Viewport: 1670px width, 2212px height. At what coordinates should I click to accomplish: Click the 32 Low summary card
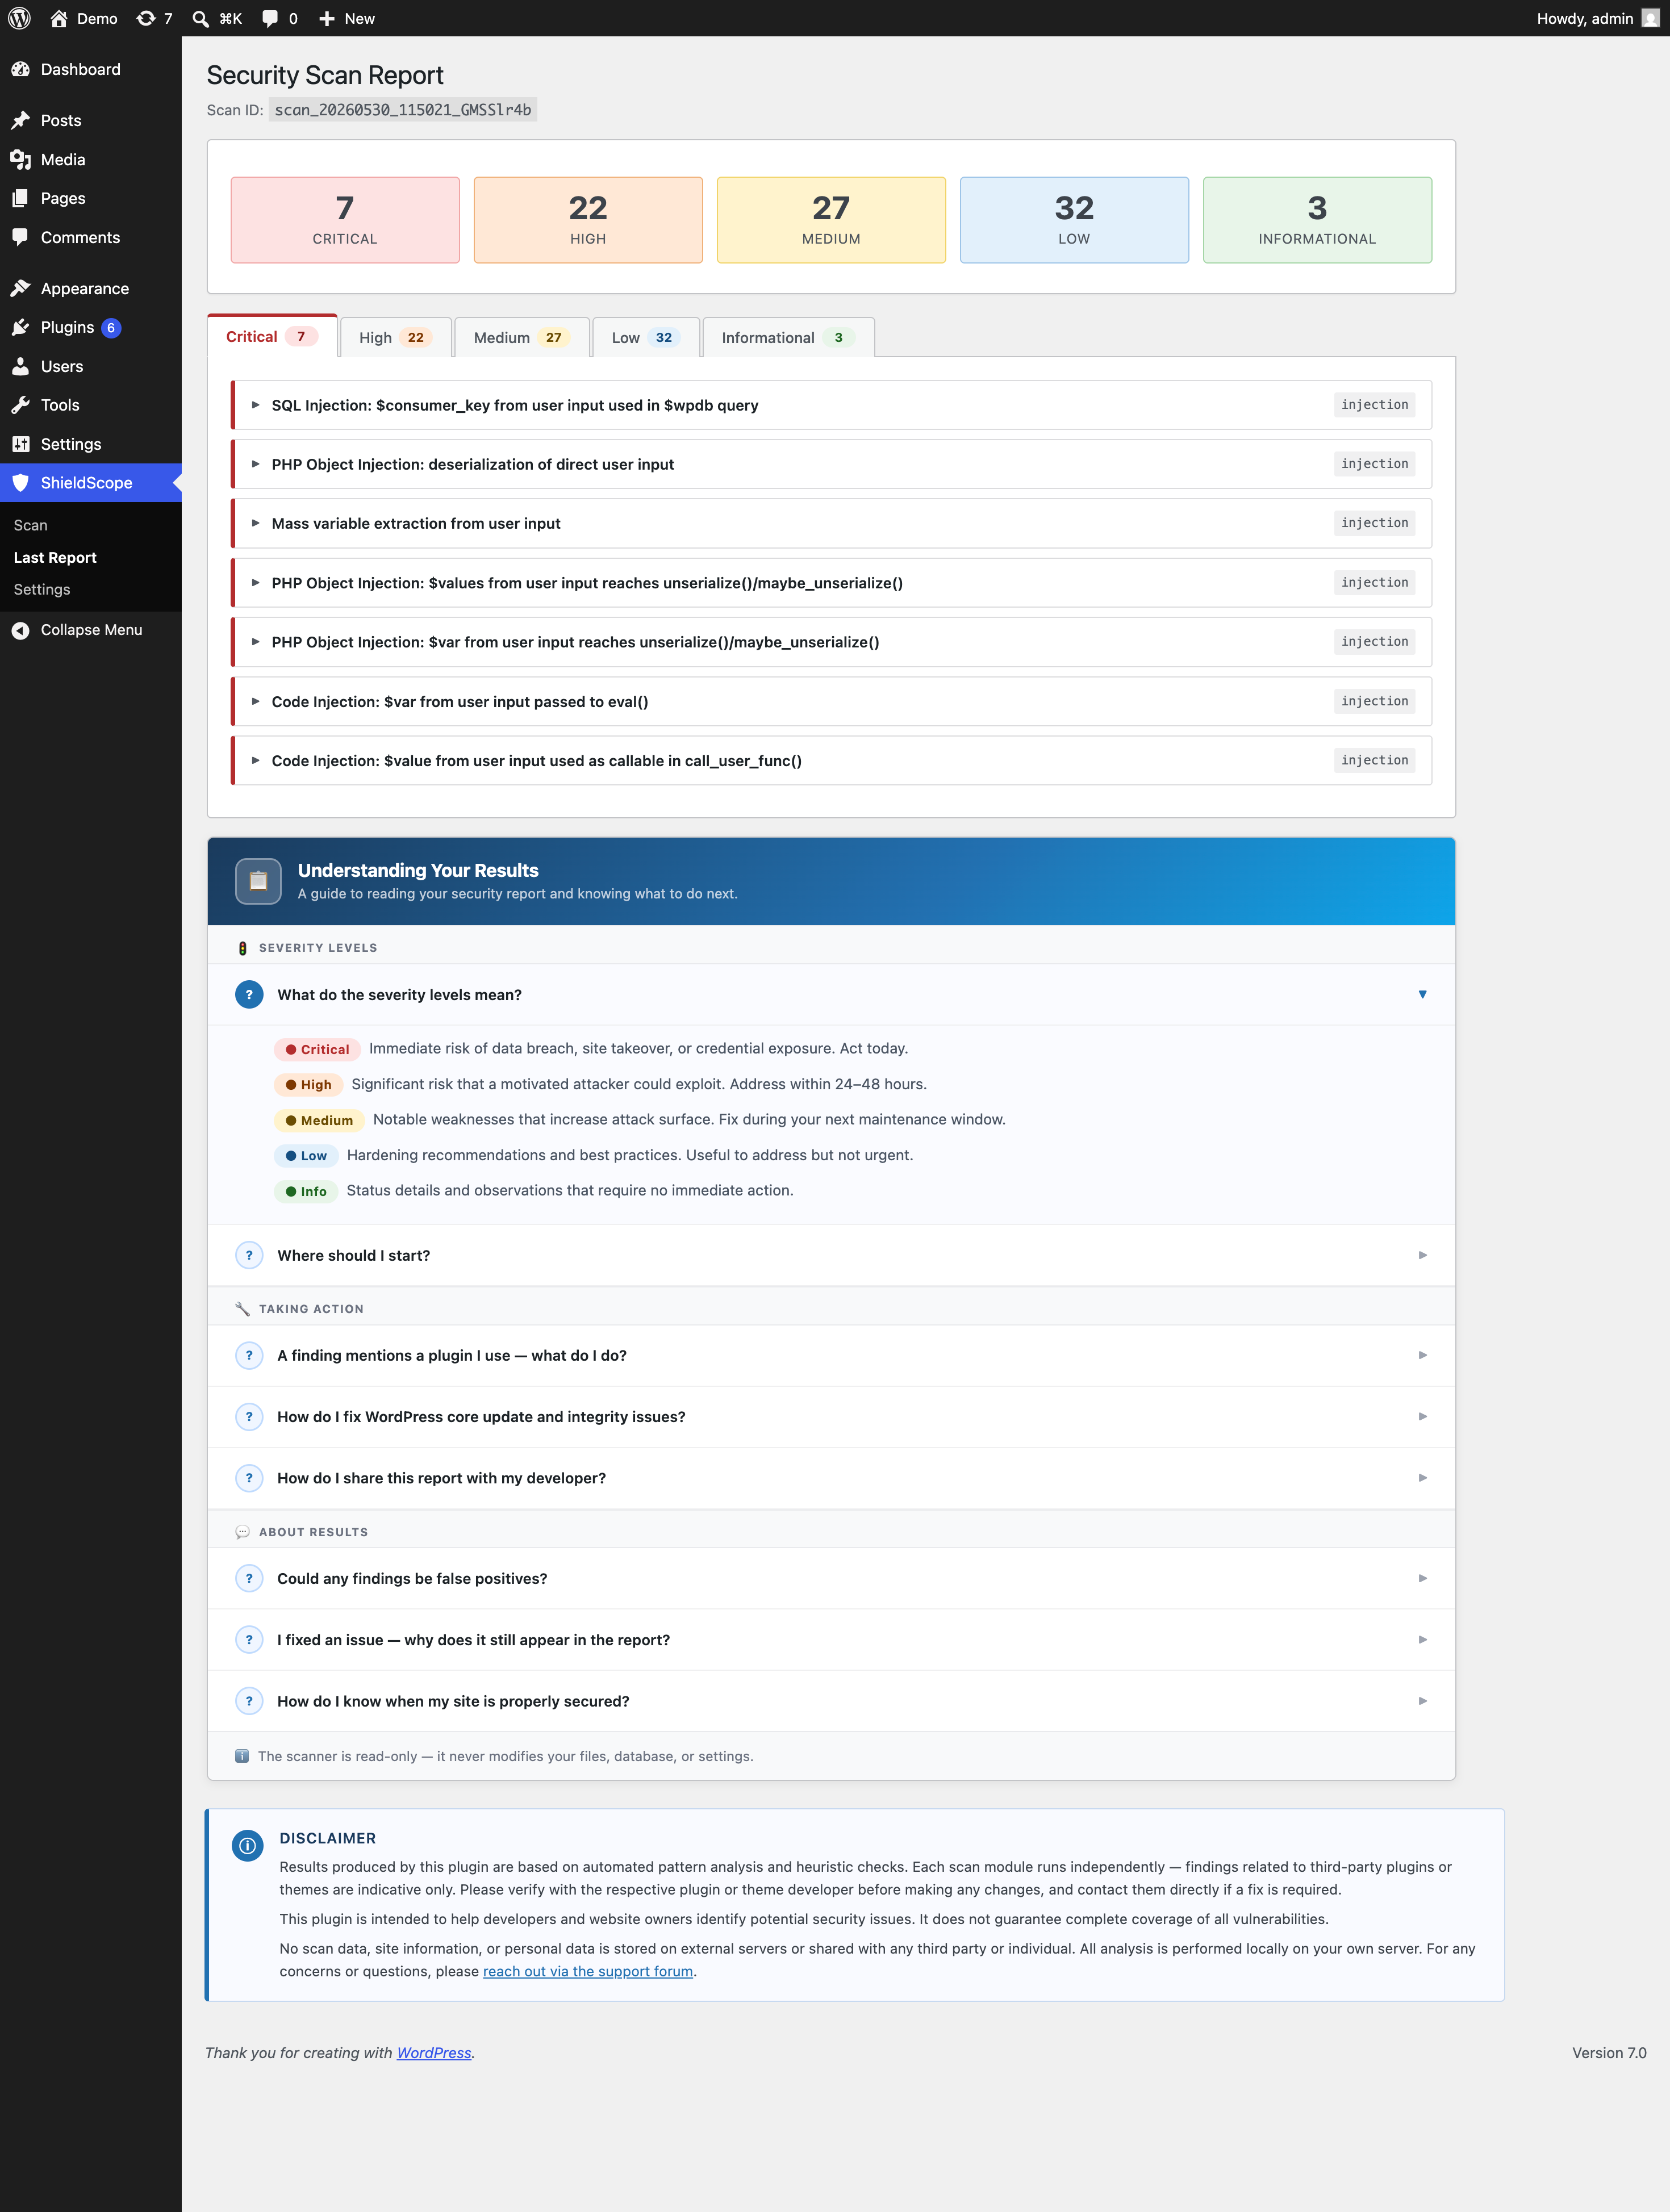pyautogui.click(x=1074, y=220)
